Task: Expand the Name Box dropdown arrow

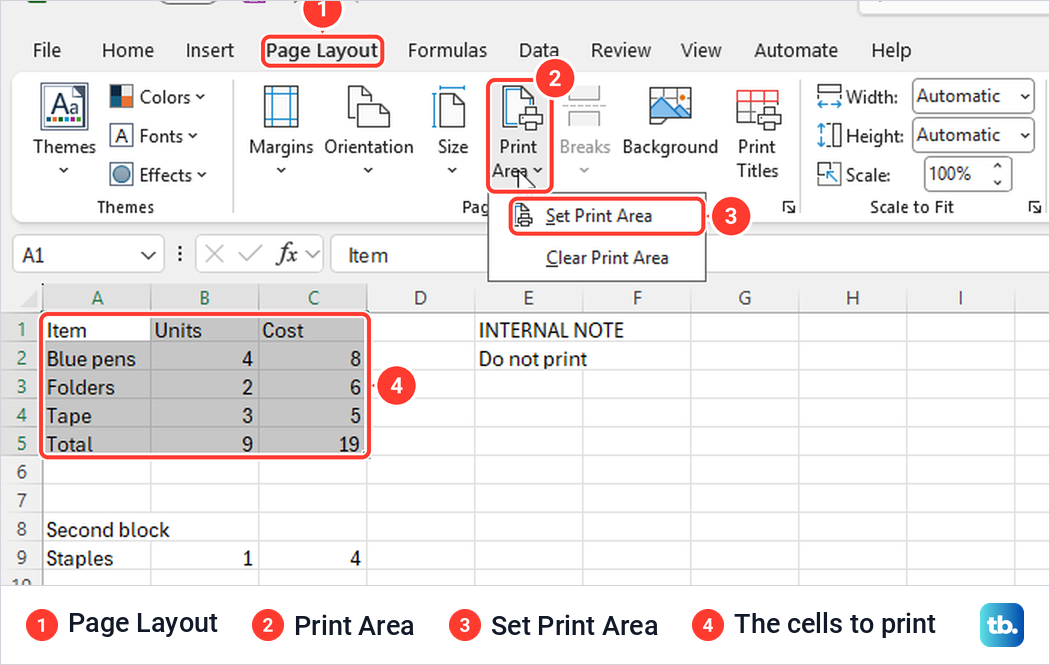Action: tap(149, 255)
